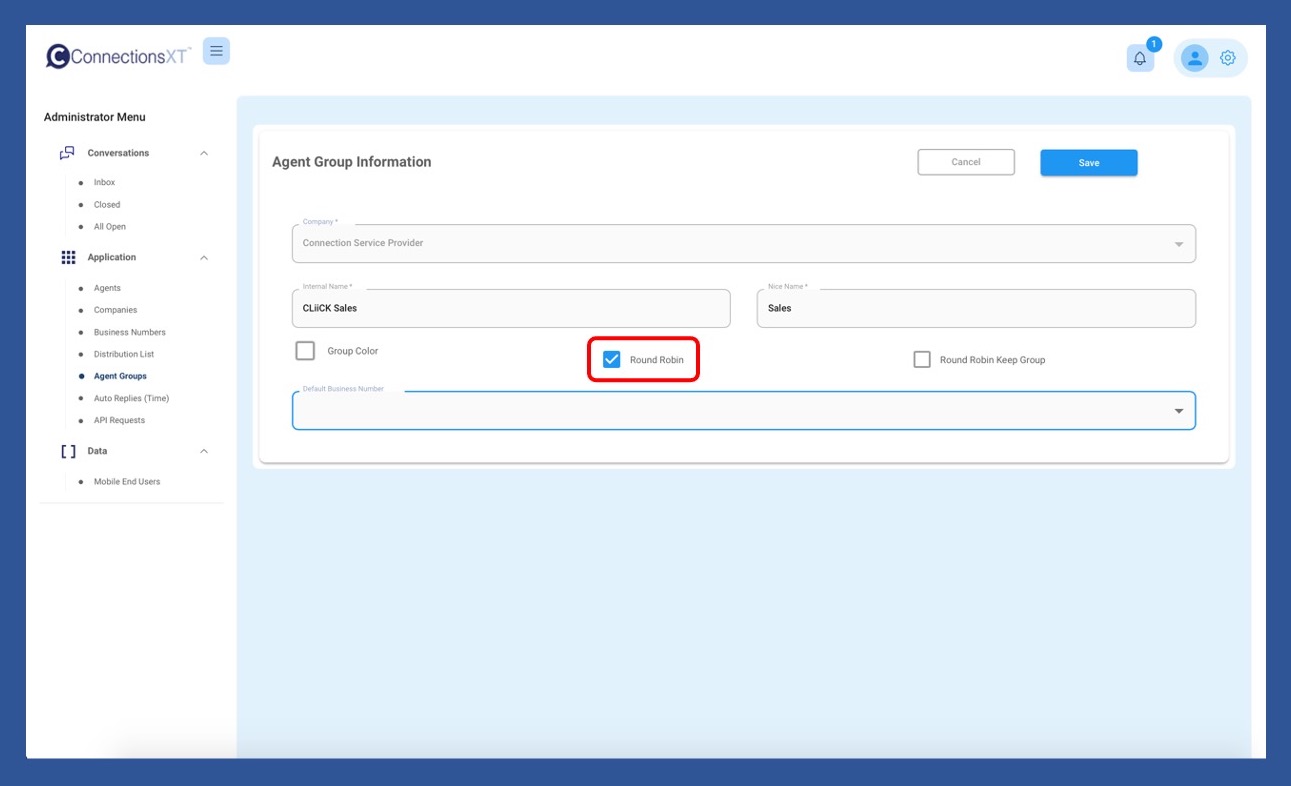Enable Round Robin Keep Group checkbox
The height and width of the screenshot is (786, 1291).
(x=922, y=360)
